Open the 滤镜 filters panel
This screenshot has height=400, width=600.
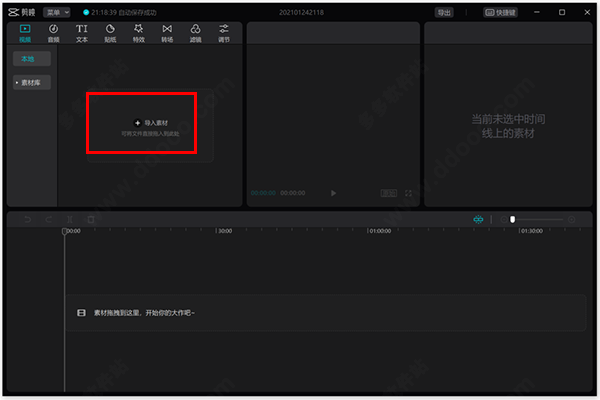(x=196, y=33)
